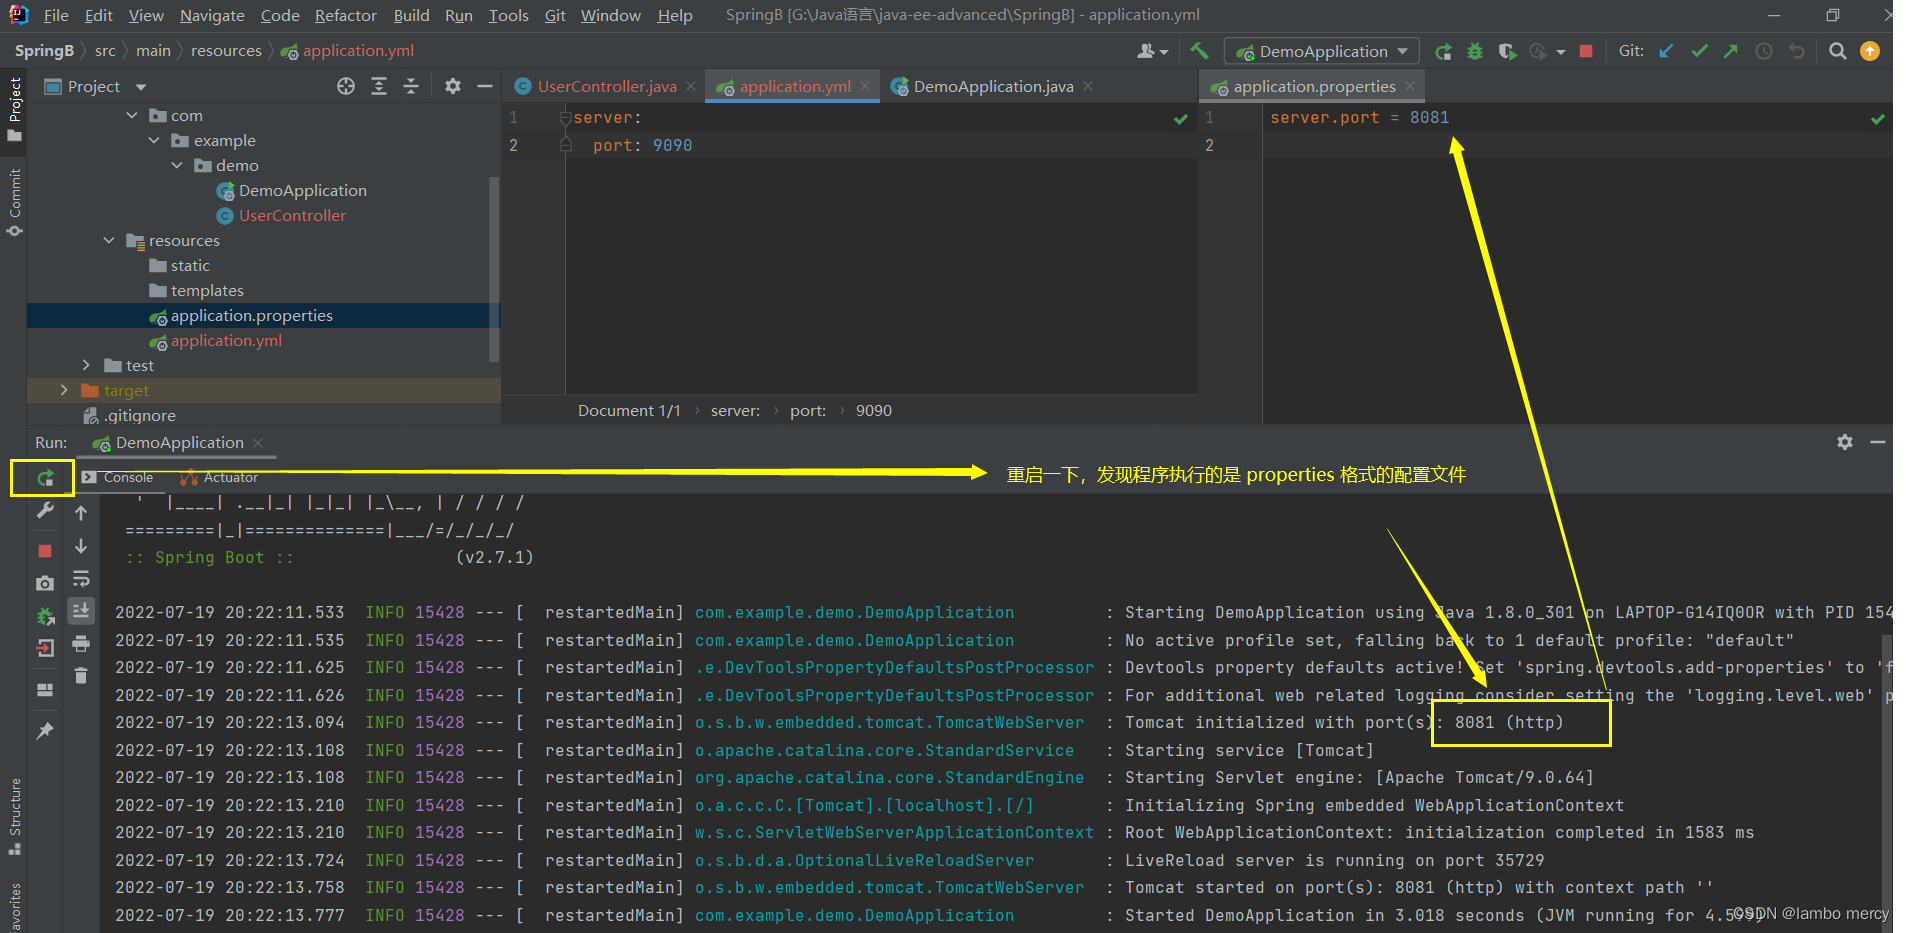Switch to the UserController.java editor tab
This screenshot has height=933, width=1906.
[x=606, y=86]
